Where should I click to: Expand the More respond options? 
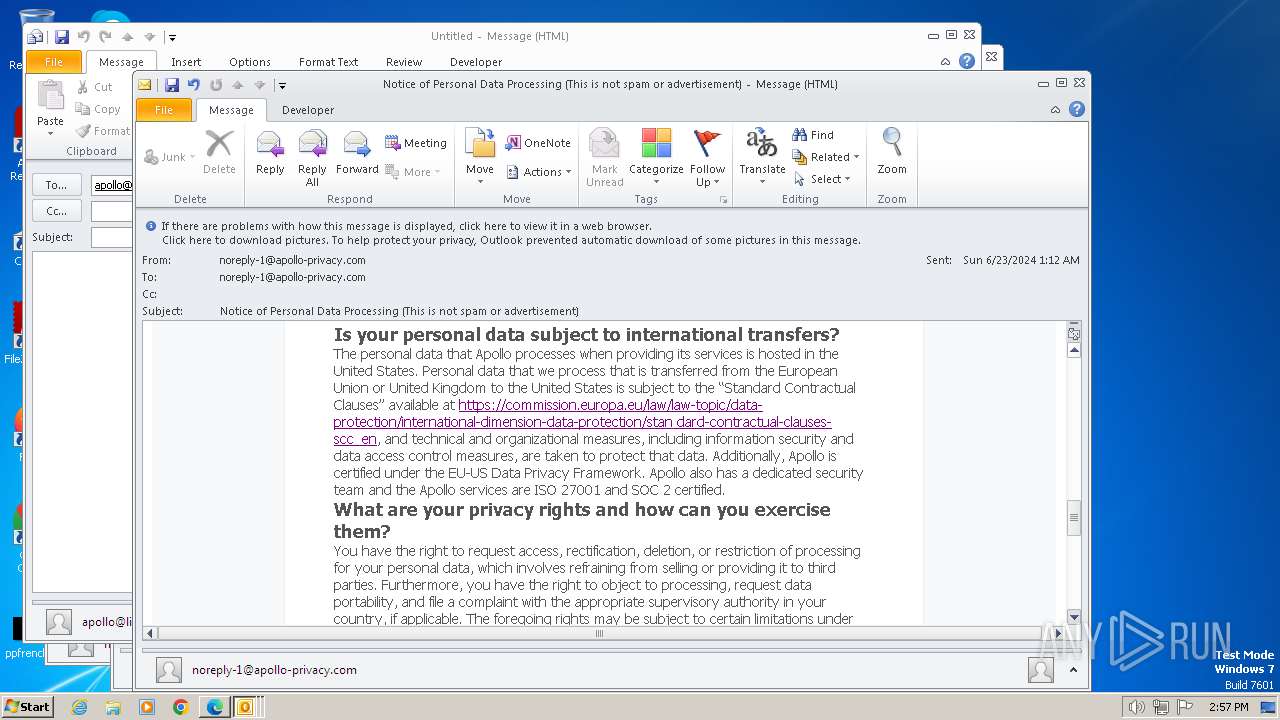[x=415, y=172]
